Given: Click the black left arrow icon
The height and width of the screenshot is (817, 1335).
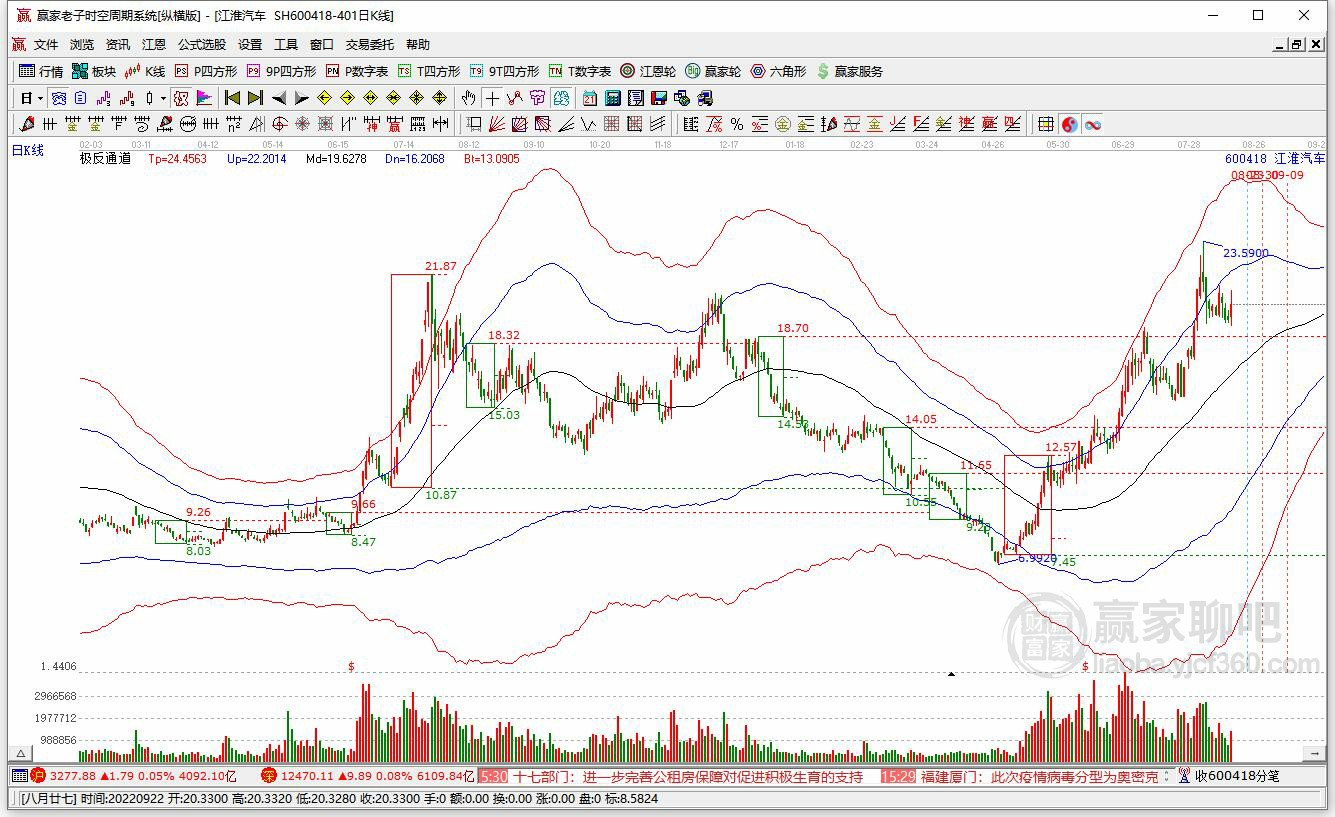Looking at the screenshot, I should (x=278, y=98).
